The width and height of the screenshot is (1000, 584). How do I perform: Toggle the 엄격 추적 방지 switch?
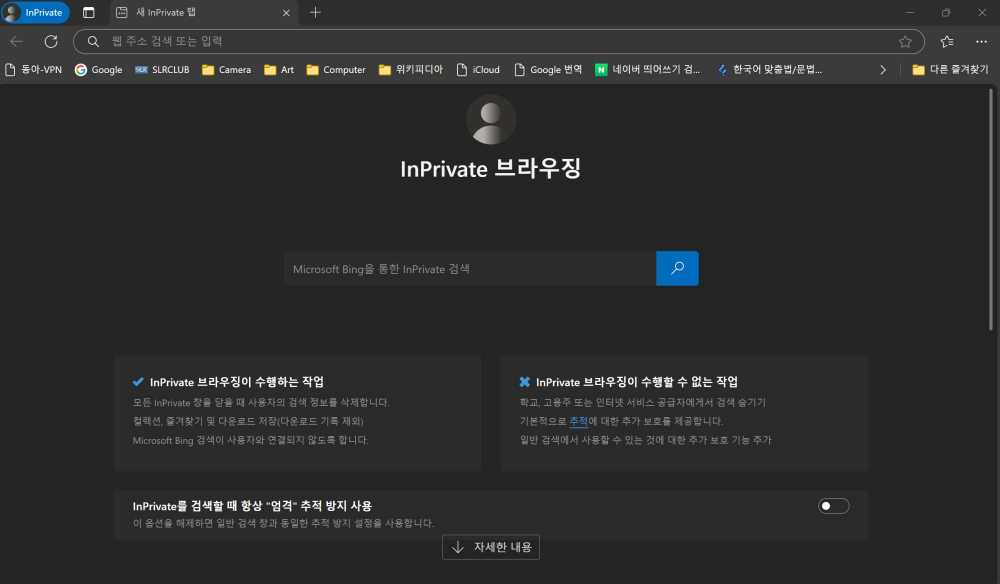(834, 506)
